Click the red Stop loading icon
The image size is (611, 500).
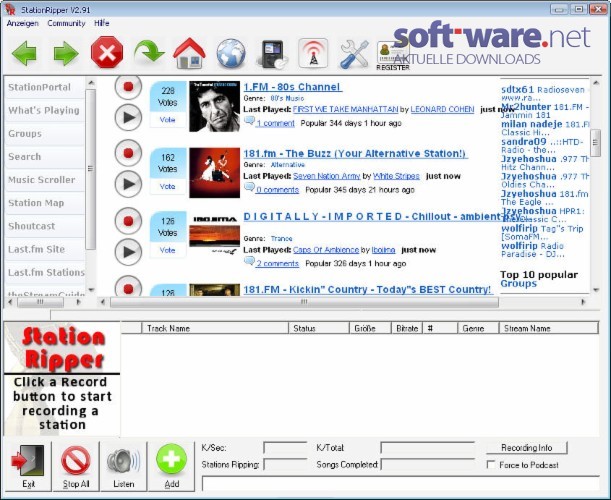coord(107,53)
